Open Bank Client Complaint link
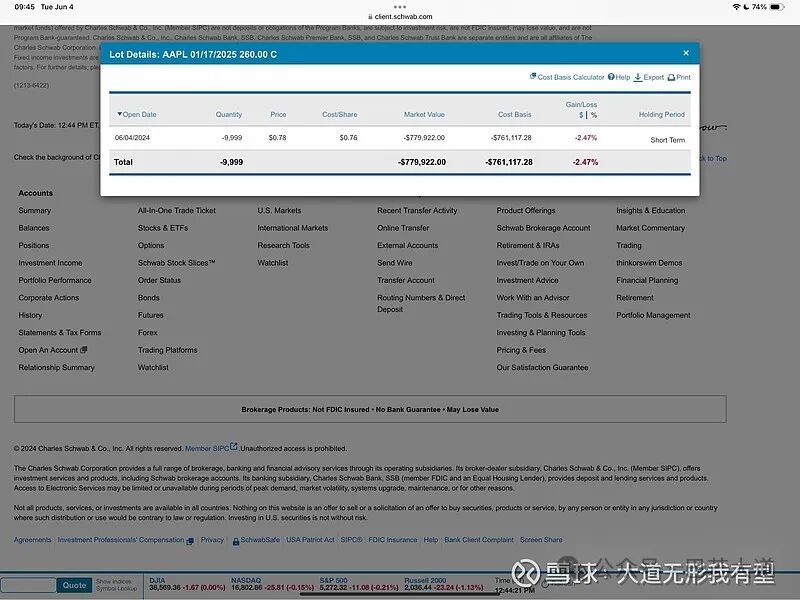Image resolution: width=800 pixels, height=600 pixels. pyautogui.click(x=479, y=540)
